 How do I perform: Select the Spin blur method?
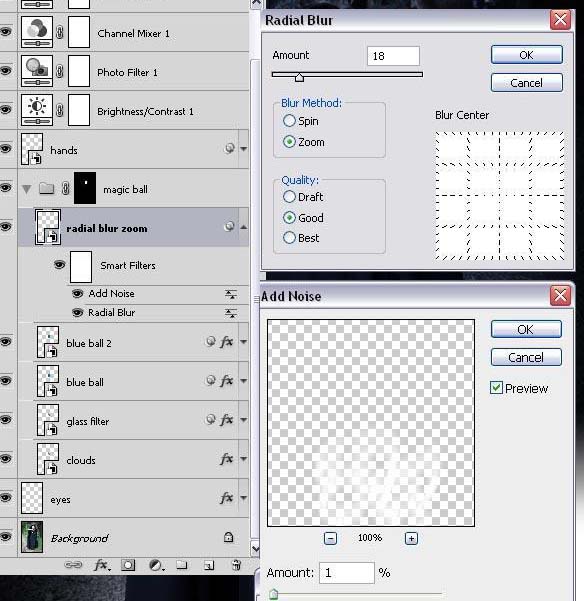289,121
